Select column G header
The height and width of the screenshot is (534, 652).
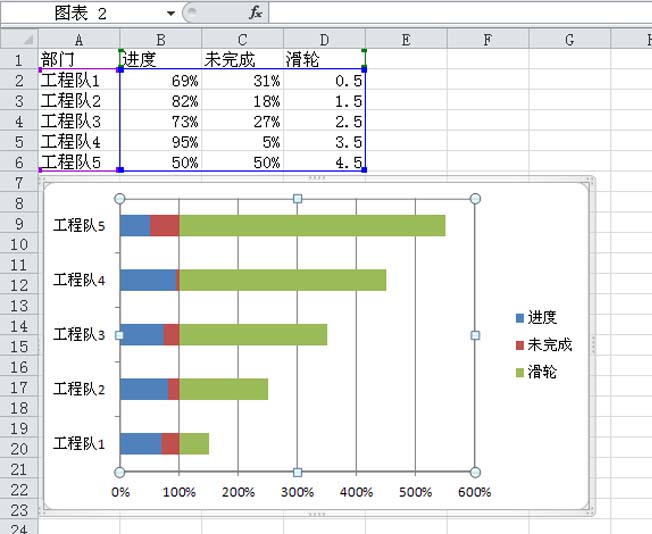click(570, 40)
